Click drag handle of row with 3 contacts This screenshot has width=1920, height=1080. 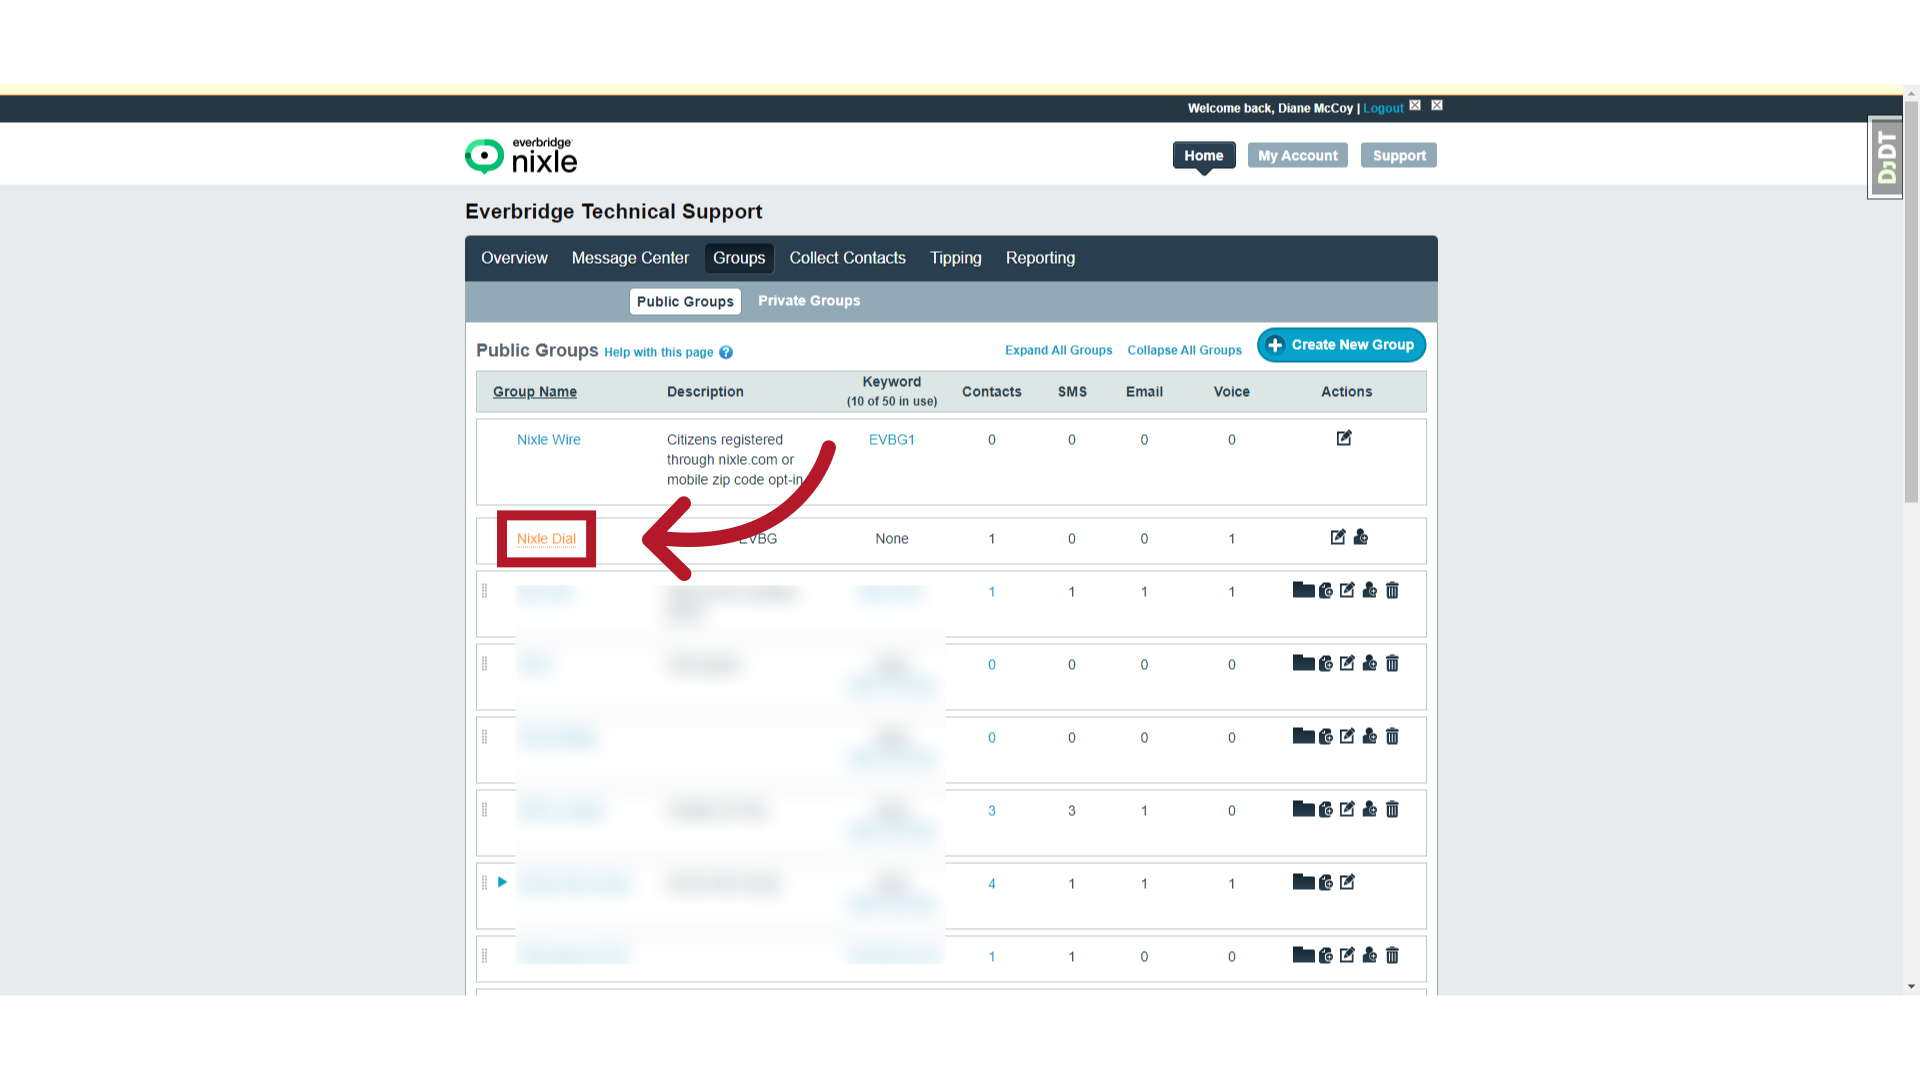(485, 809)
